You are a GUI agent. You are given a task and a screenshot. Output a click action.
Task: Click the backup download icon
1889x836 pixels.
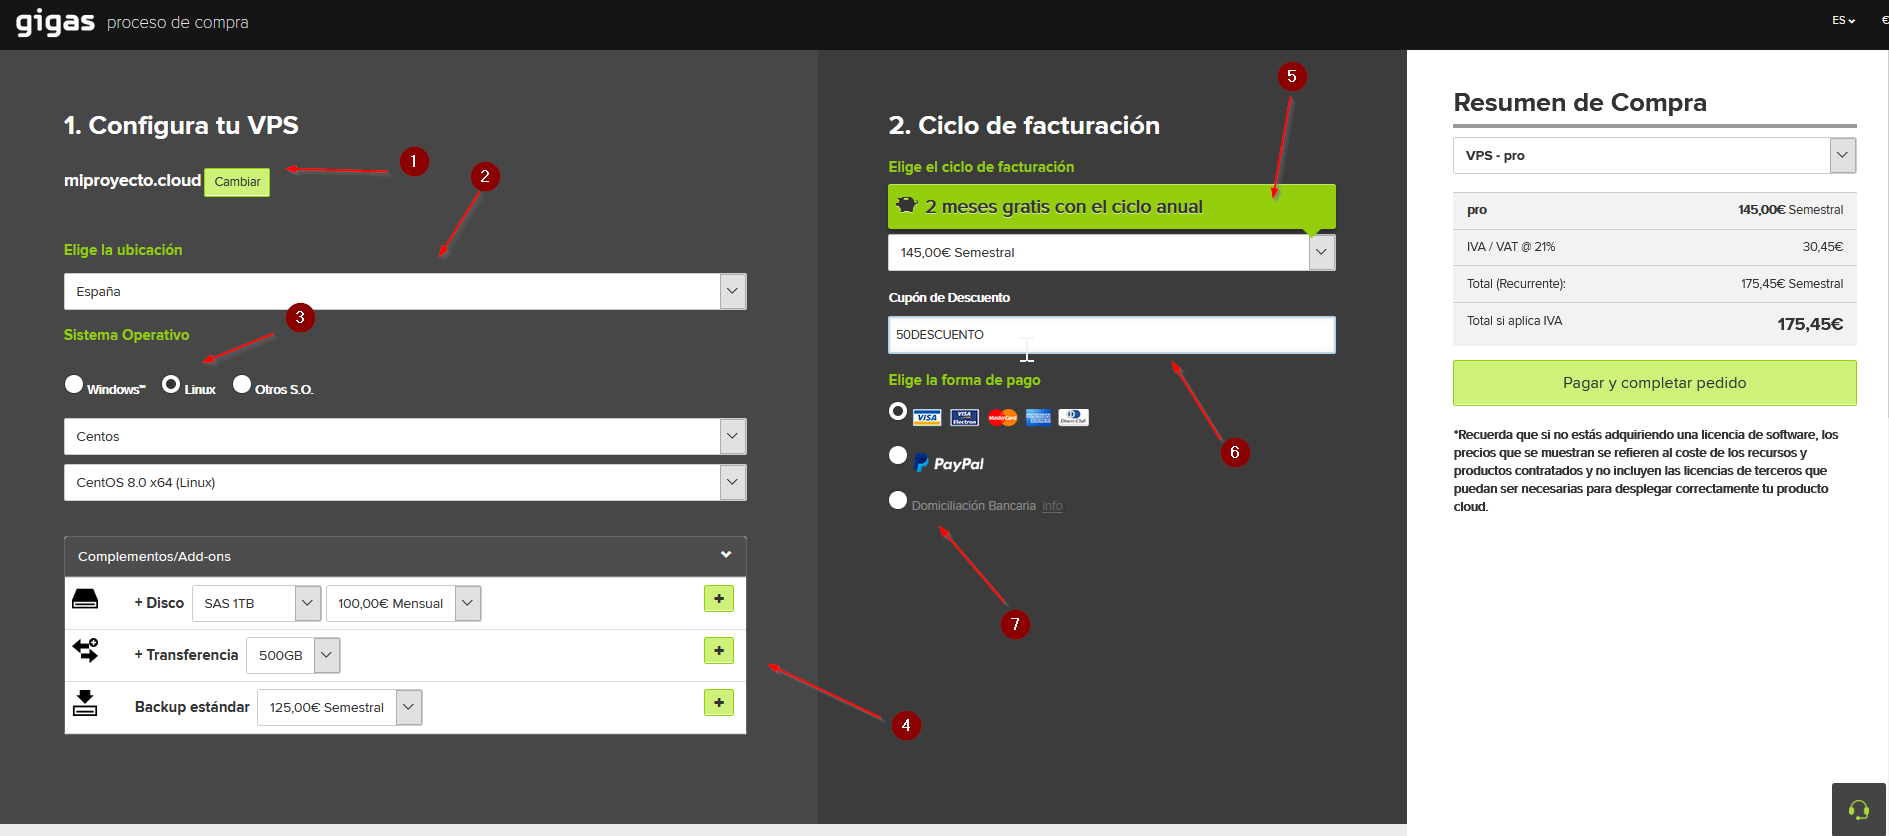pyautogui.click(x=86, y=703)
